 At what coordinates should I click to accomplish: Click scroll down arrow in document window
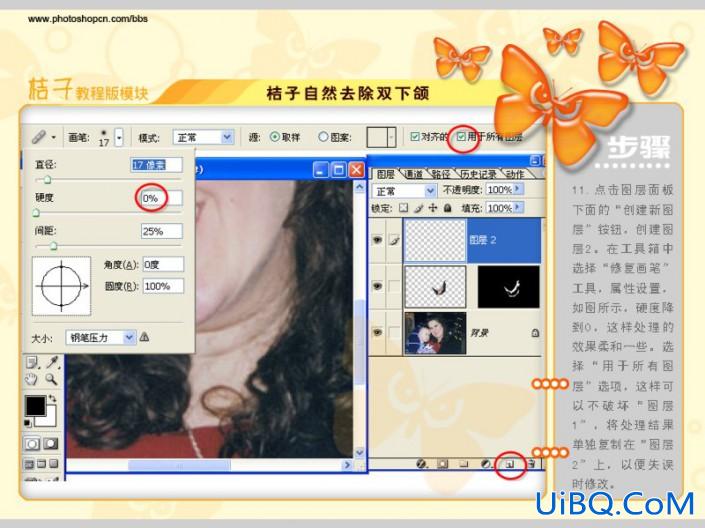pyautogui.click(x=360, y=452)
